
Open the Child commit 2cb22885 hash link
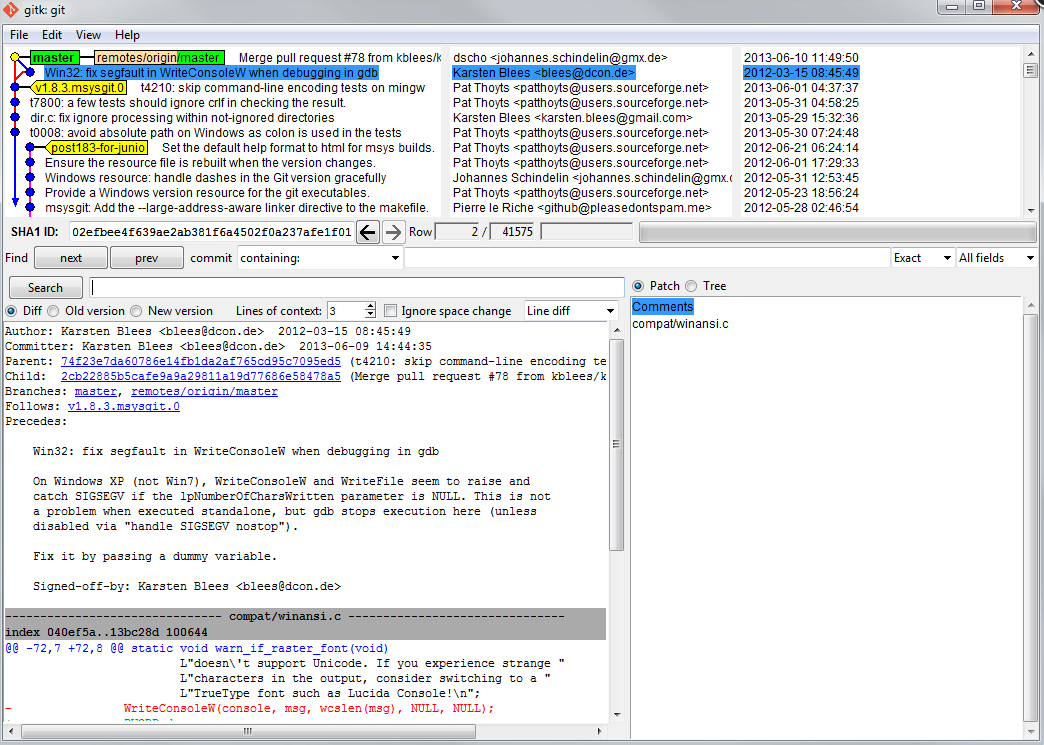click(x=201, y=376)
